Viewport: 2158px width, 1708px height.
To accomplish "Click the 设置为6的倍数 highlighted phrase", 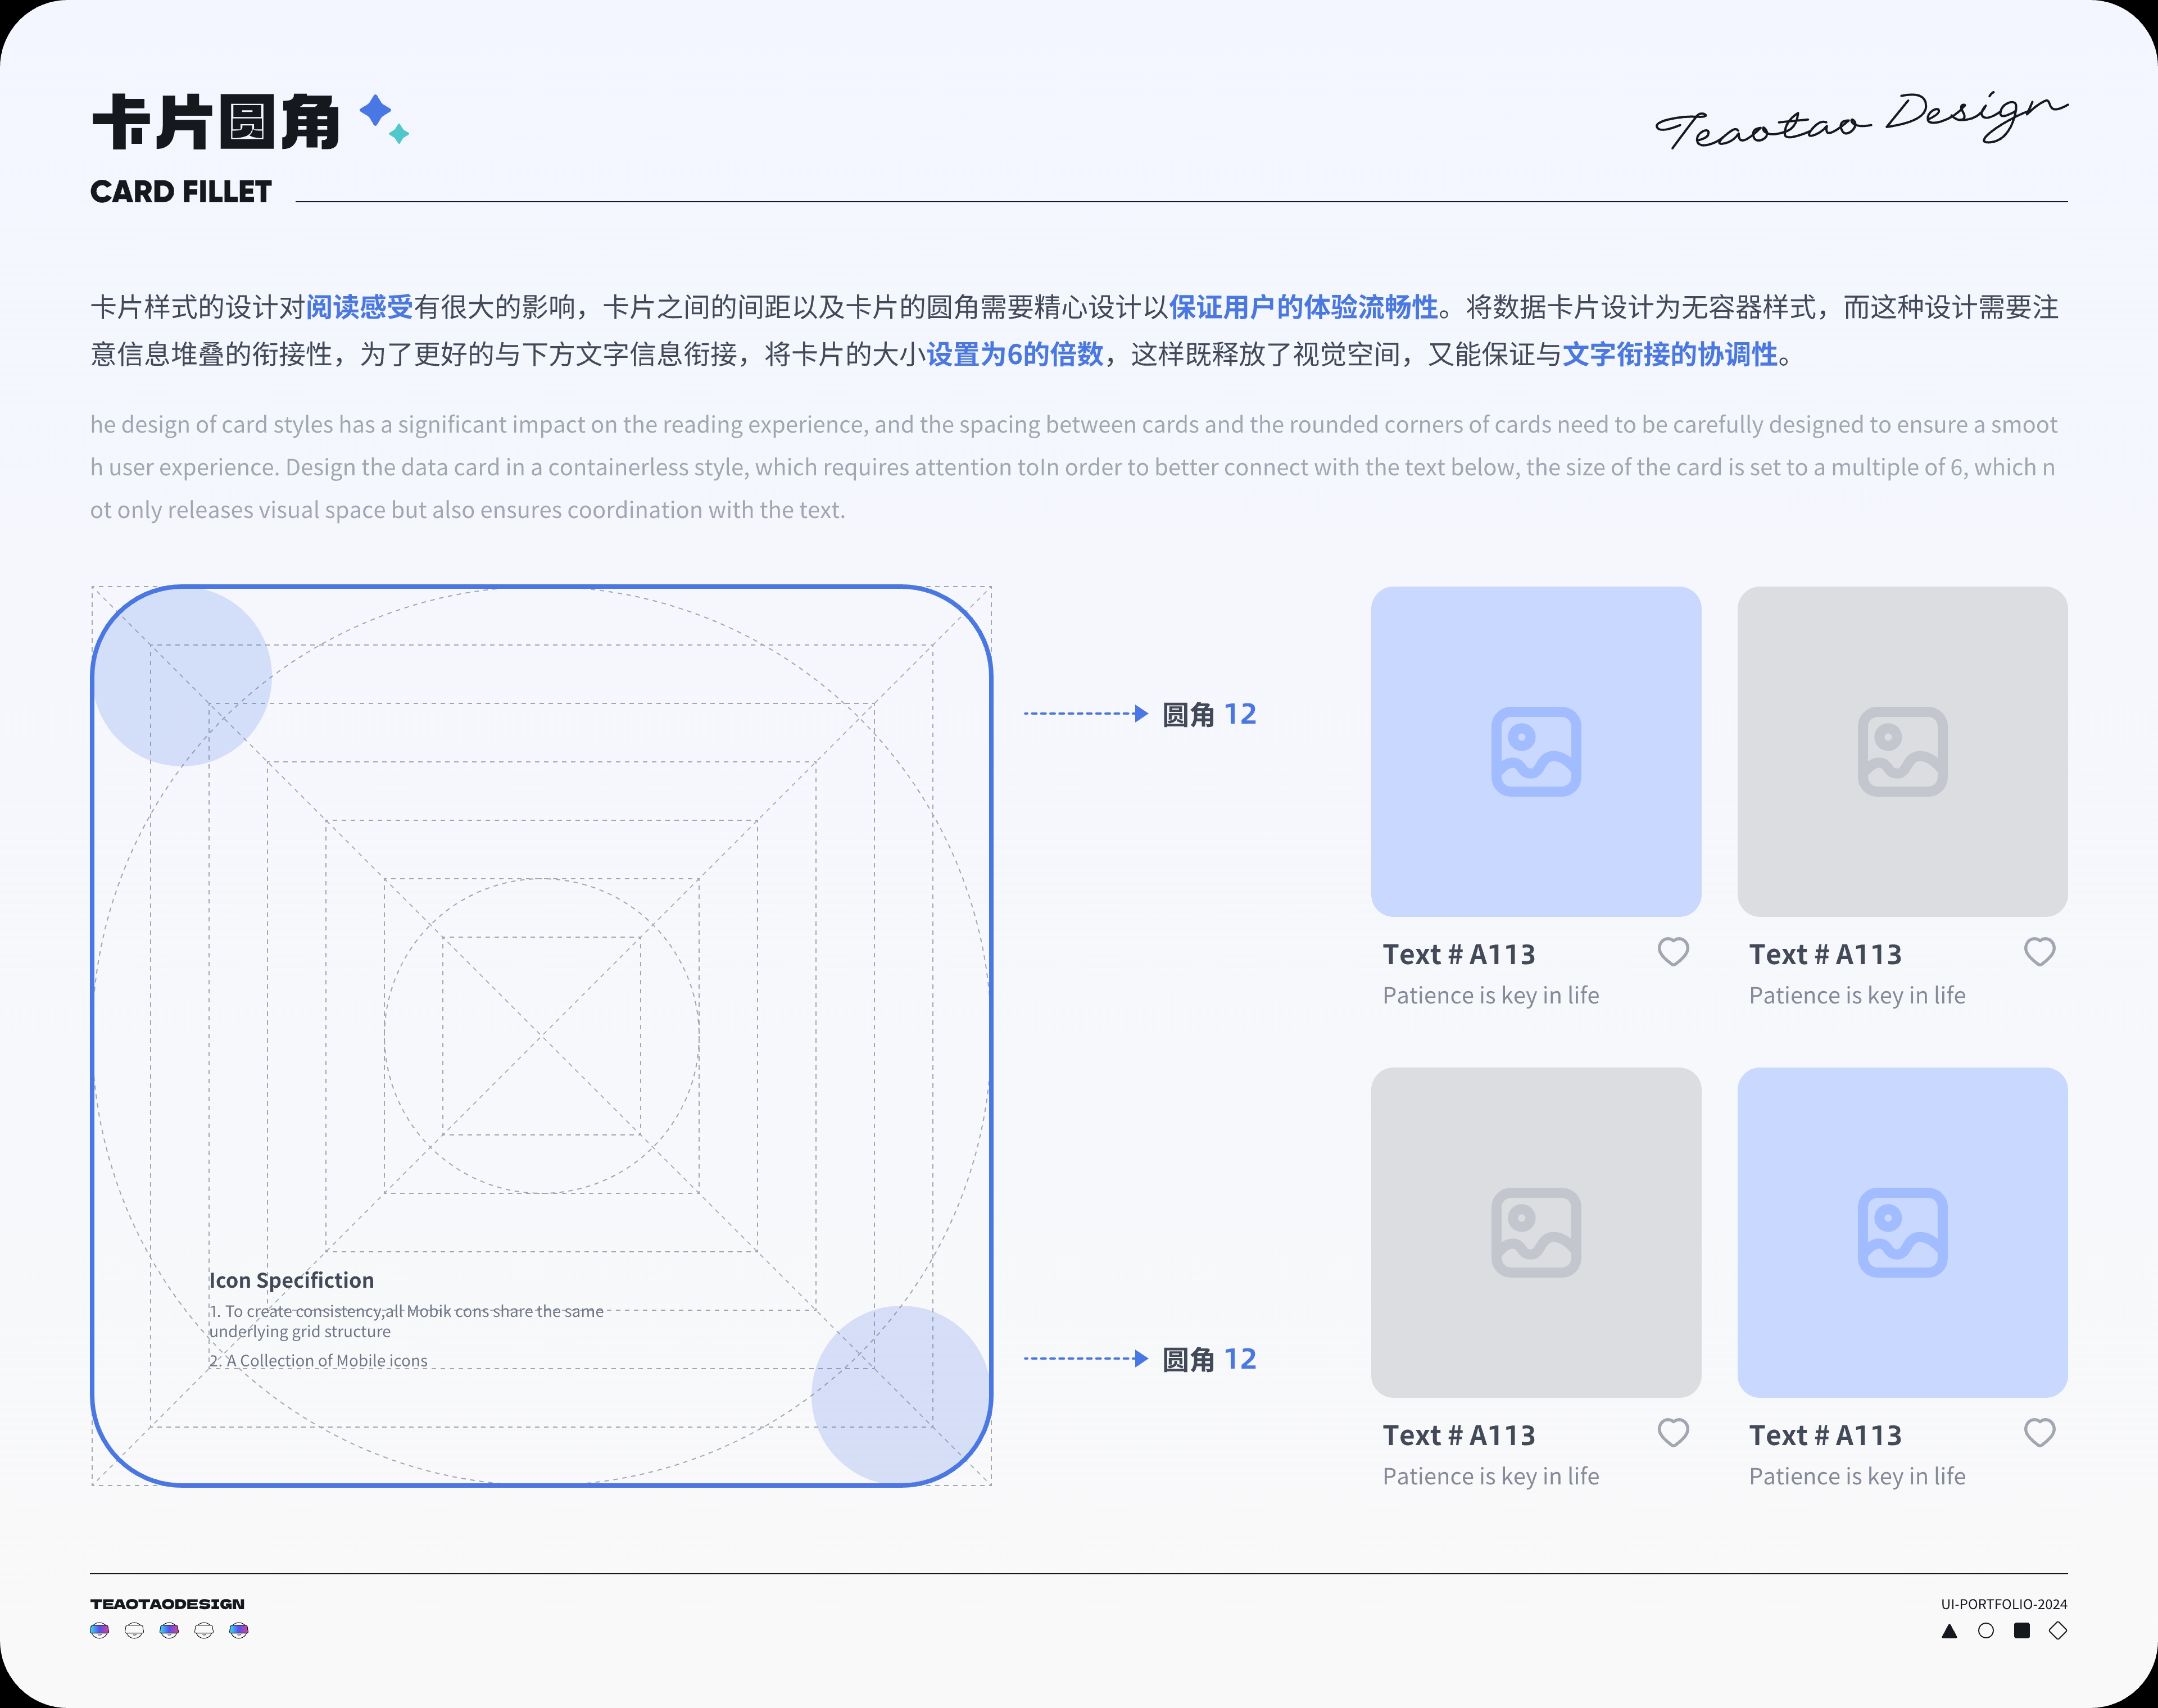I will pos(1014,354).
